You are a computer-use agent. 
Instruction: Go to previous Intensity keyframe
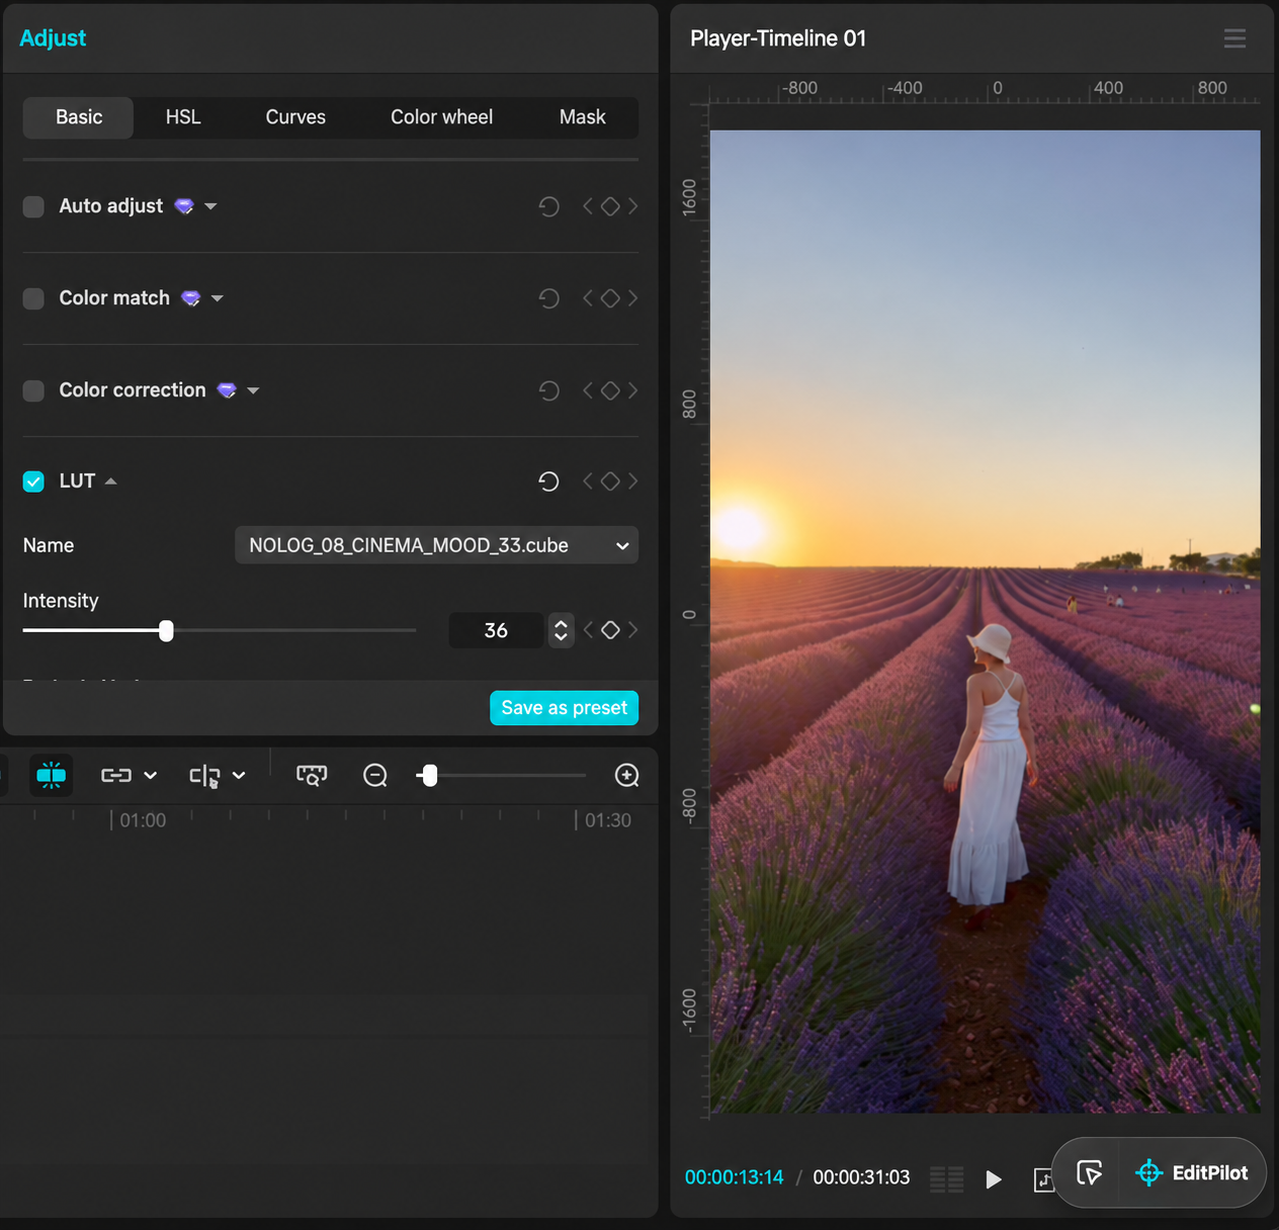point(588,630)
